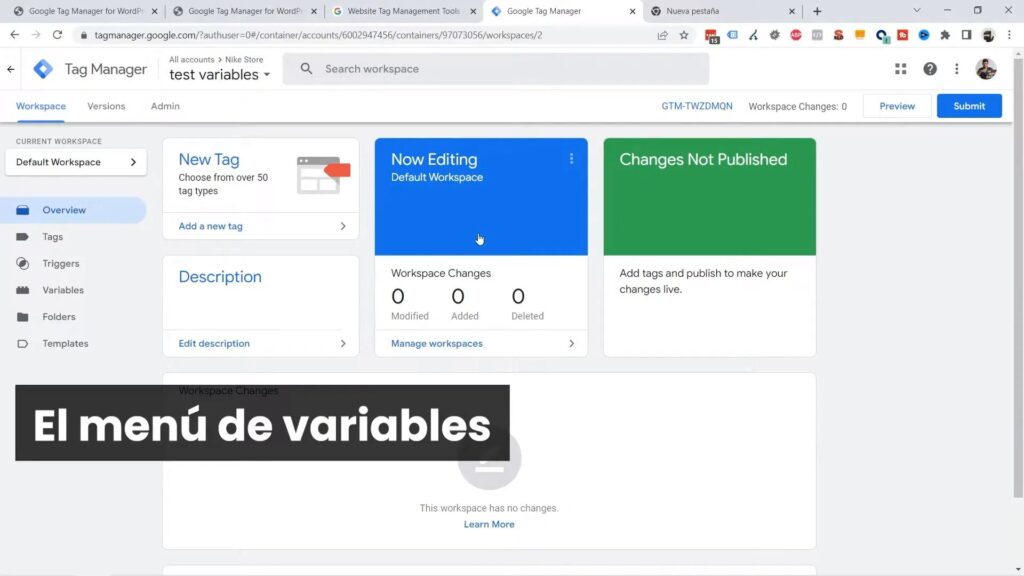Focus the Search workspace field

click(496, 69)
